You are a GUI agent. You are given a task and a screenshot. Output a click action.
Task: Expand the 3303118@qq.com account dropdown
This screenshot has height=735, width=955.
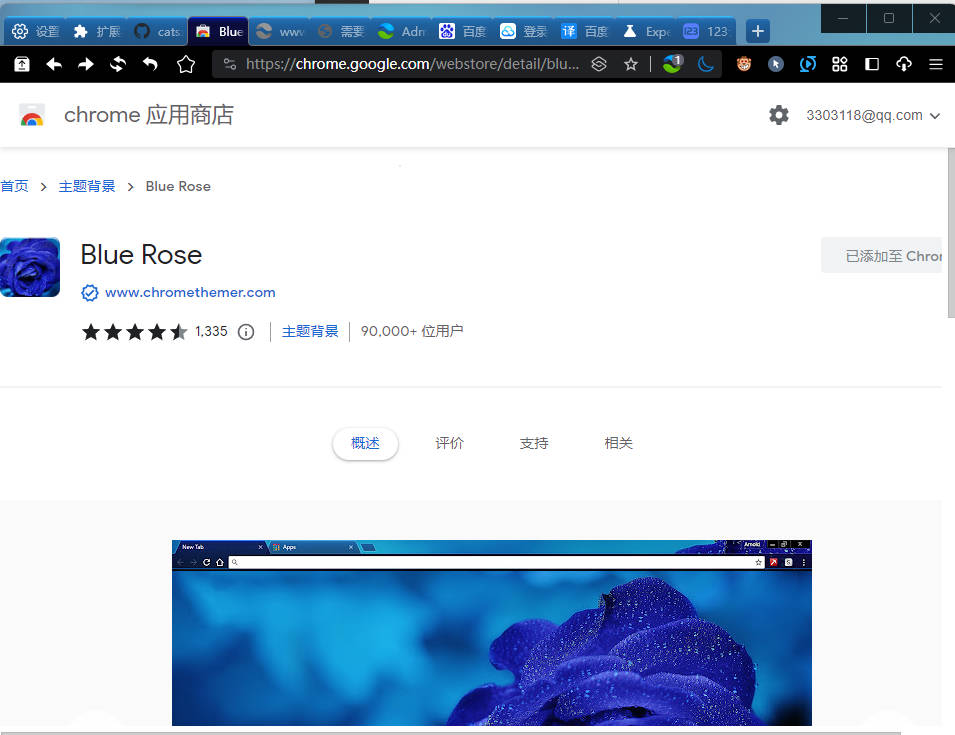click(873, 115)
